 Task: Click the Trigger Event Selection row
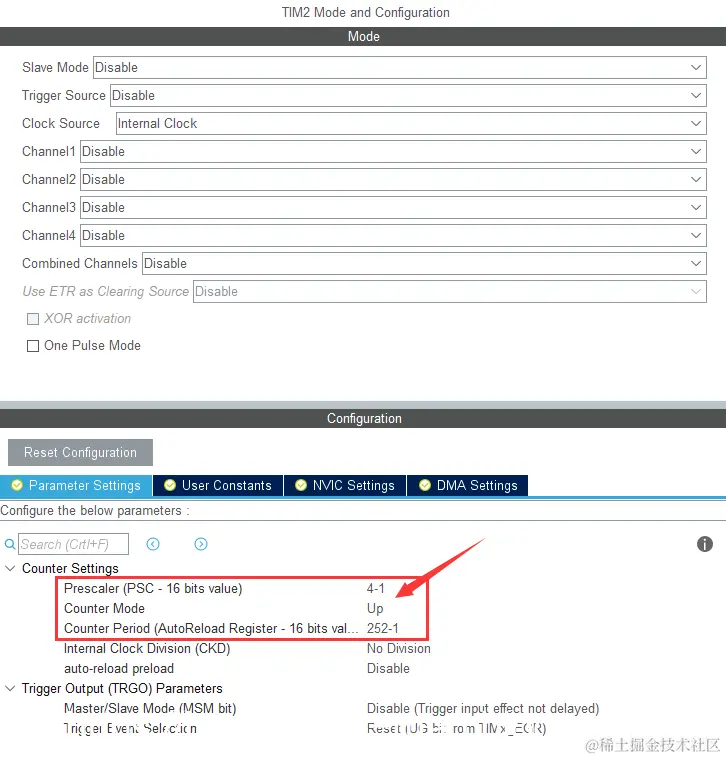coord(130,729)
